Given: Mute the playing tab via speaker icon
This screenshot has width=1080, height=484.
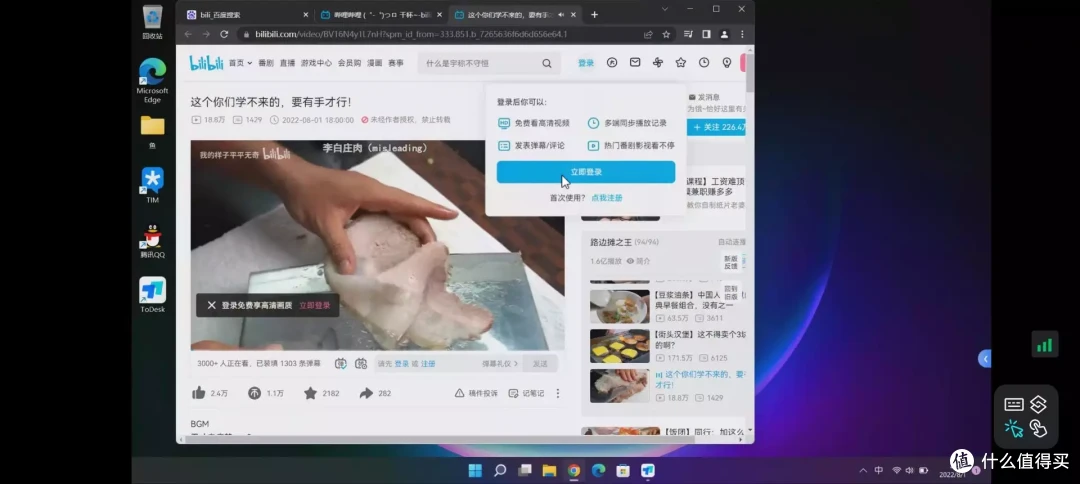Looking at the screenshot, I should (x=561, y=14).
